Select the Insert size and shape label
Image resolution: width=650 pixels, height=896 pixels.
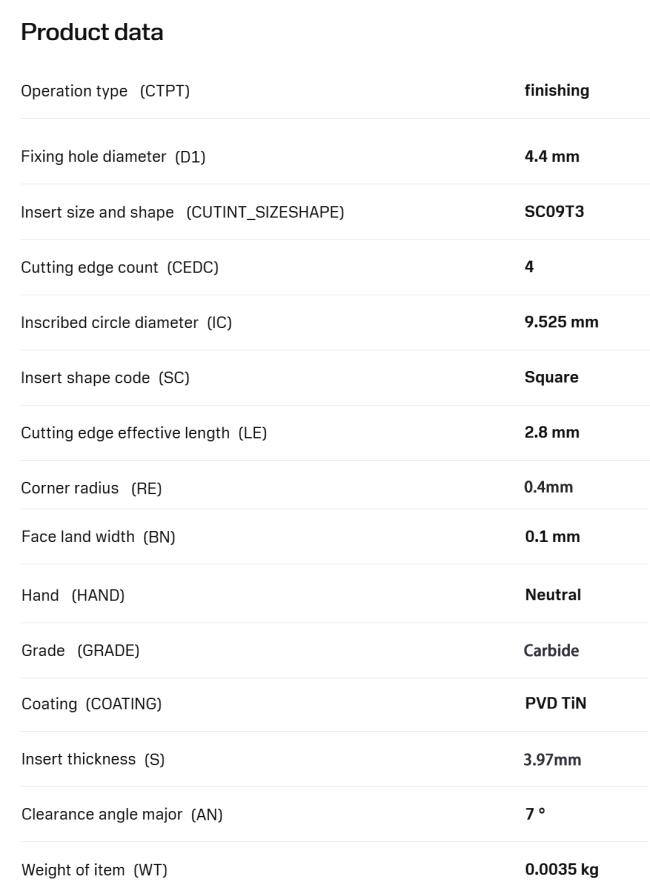click(x=182, y=212)
